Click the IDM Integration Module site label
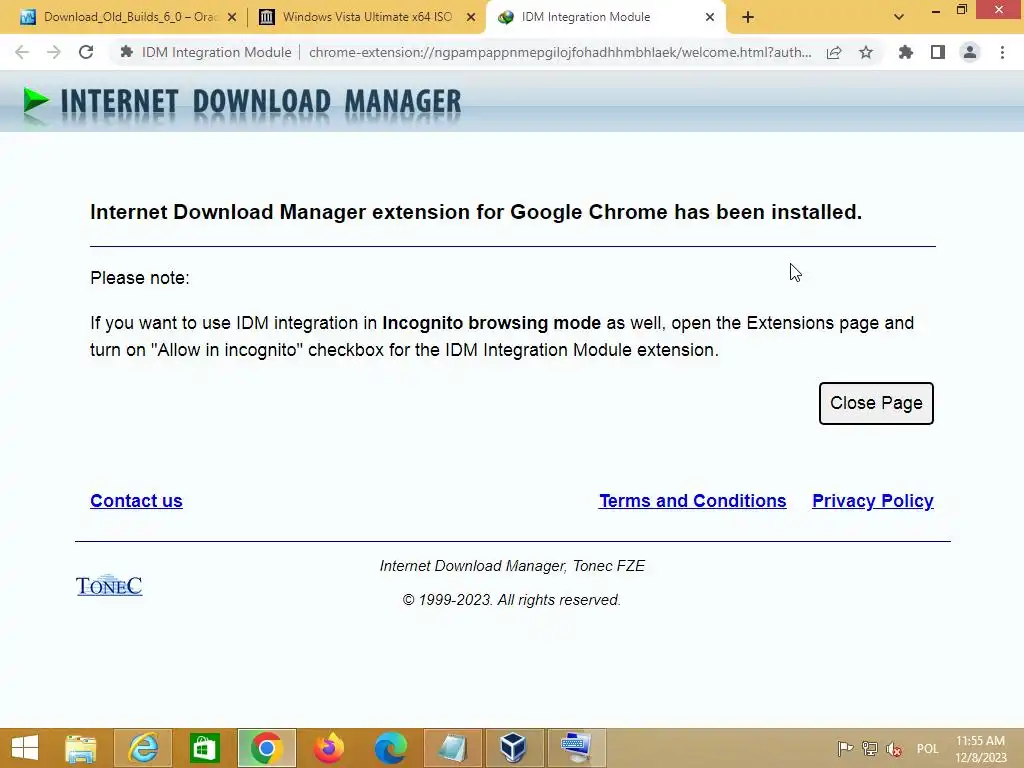1024x768 pixels. click(x=216, y=52)
